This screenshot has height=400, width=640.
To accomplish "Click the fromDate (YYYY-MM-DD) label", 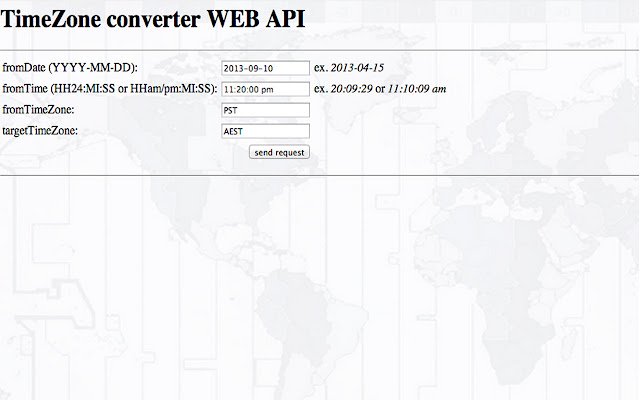I will [70, 68].
